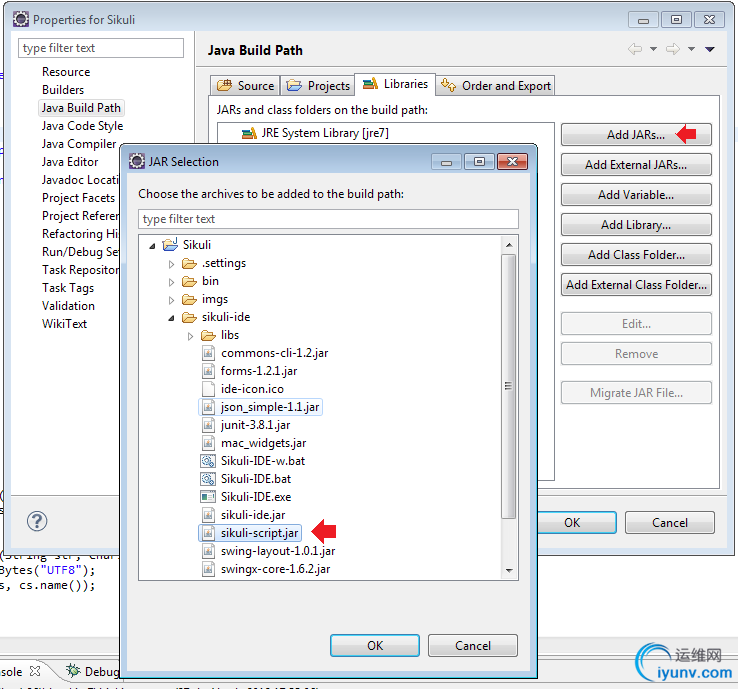
Task: Expand the libs folder node
Action: (190, 336)
